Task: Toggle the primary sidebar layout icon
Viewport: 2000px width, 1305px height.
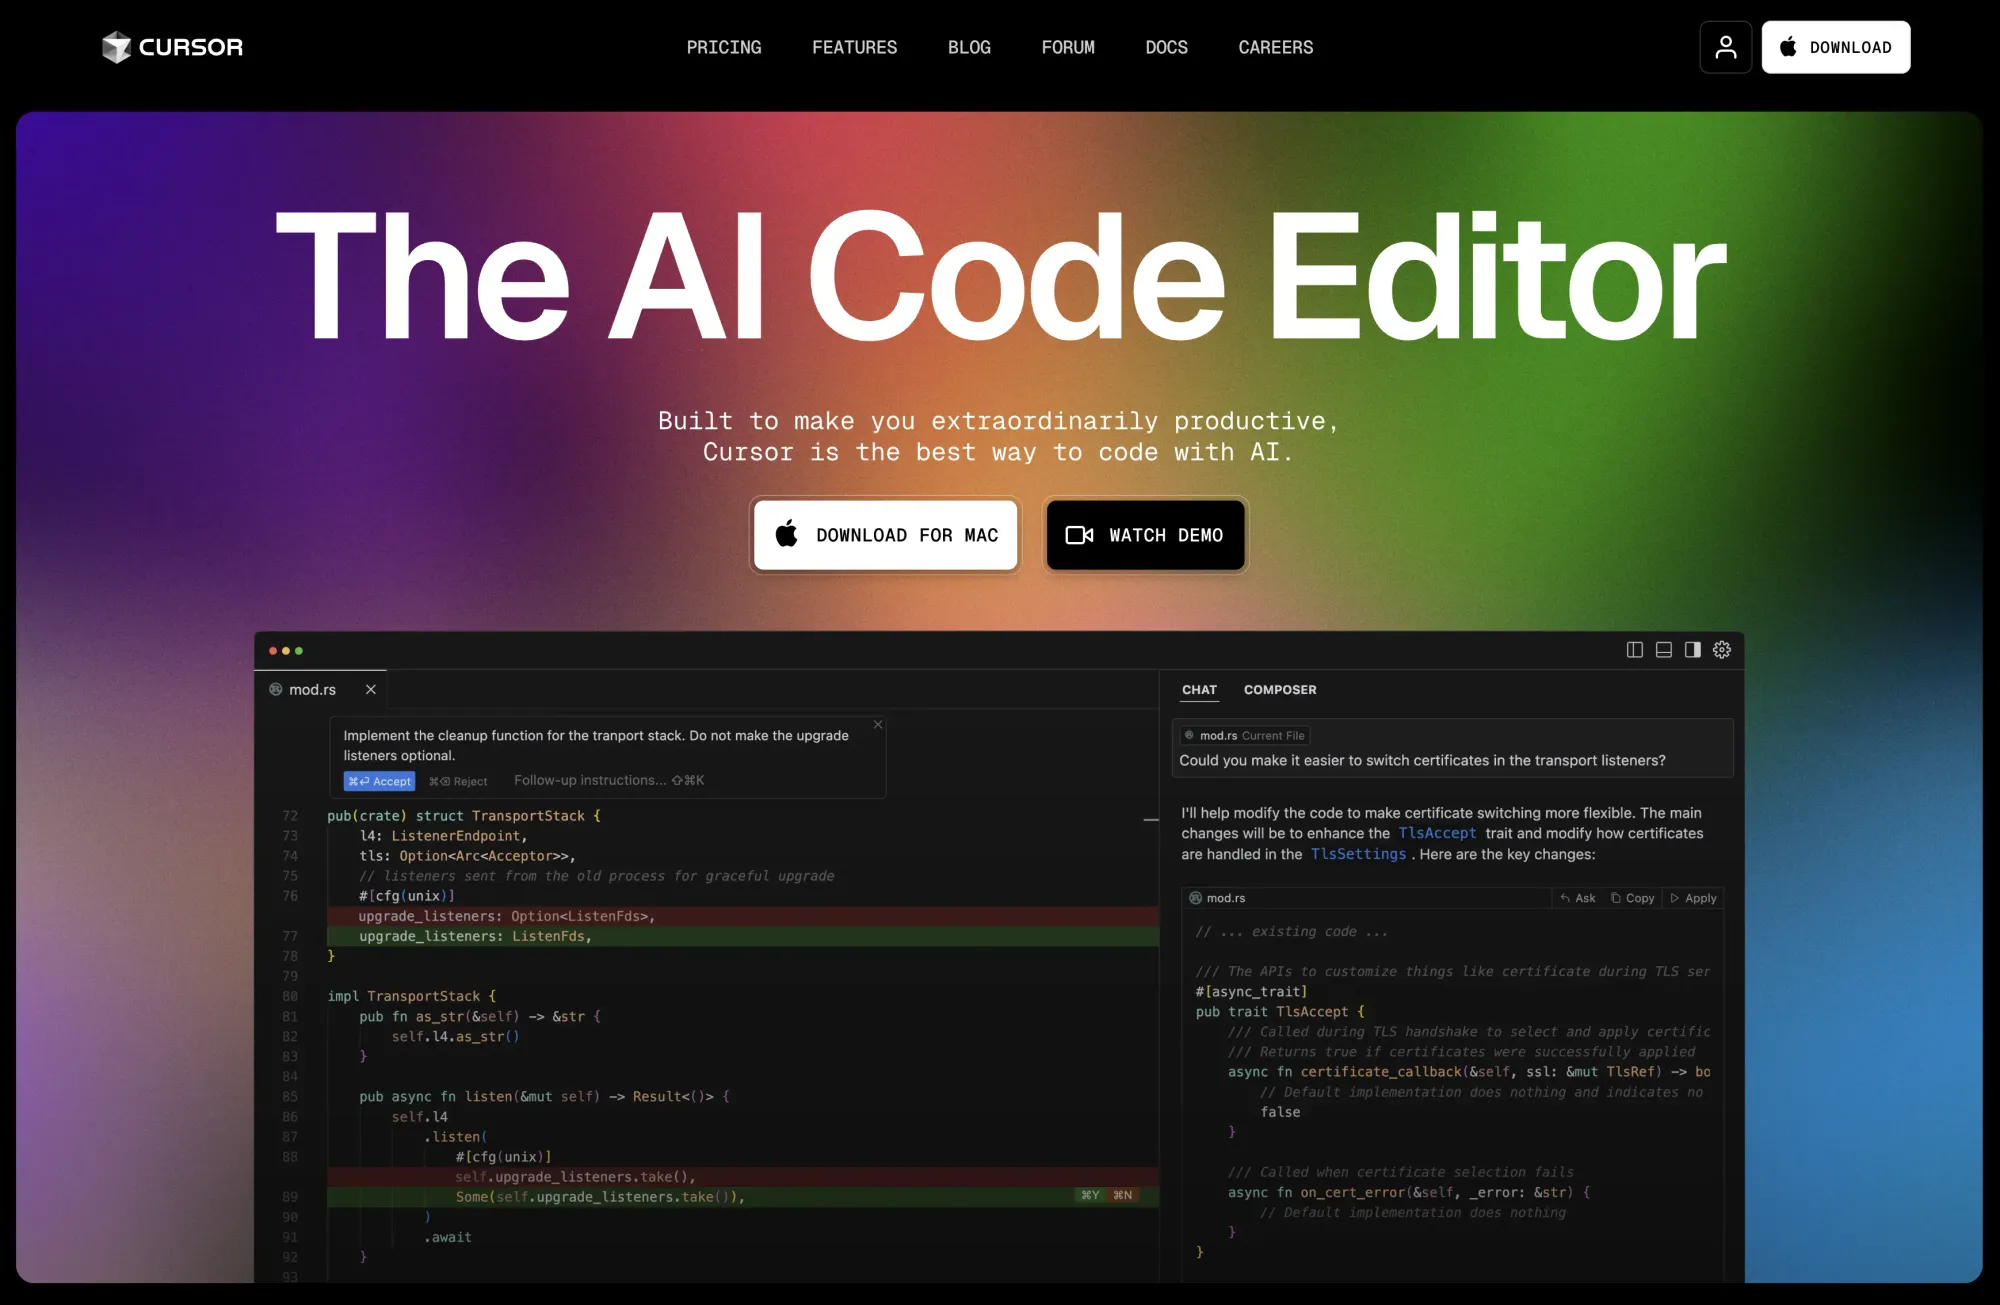Action: 1635,650
